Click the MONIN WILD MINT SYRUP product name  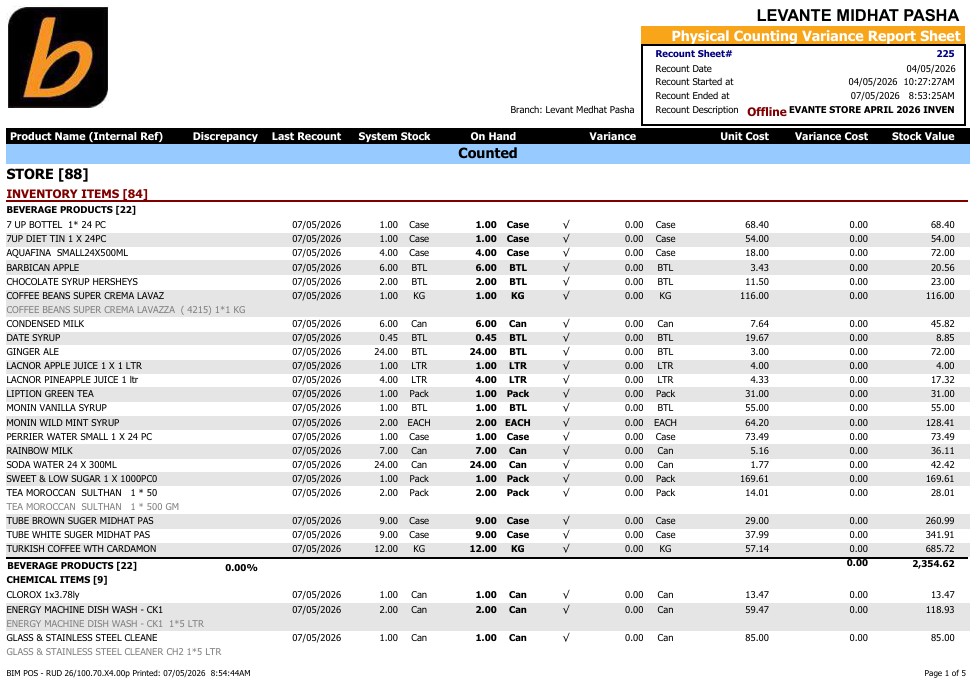point(63,422)
